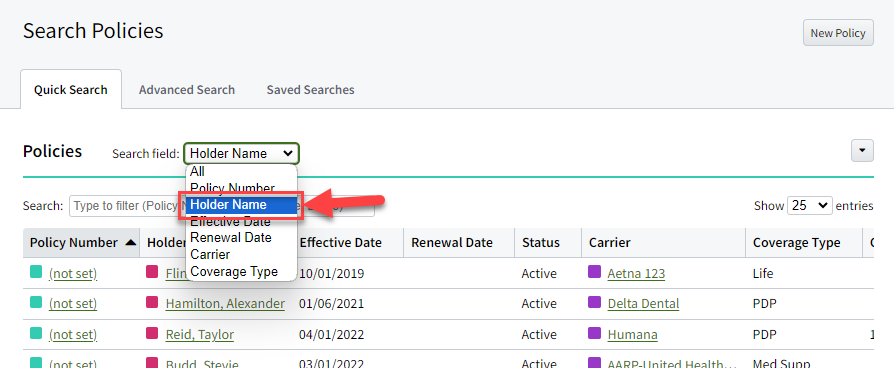This screenshot has height=368, width=894.
Task: Click purple carrier icon beside Humana
Action: [594, 333]
